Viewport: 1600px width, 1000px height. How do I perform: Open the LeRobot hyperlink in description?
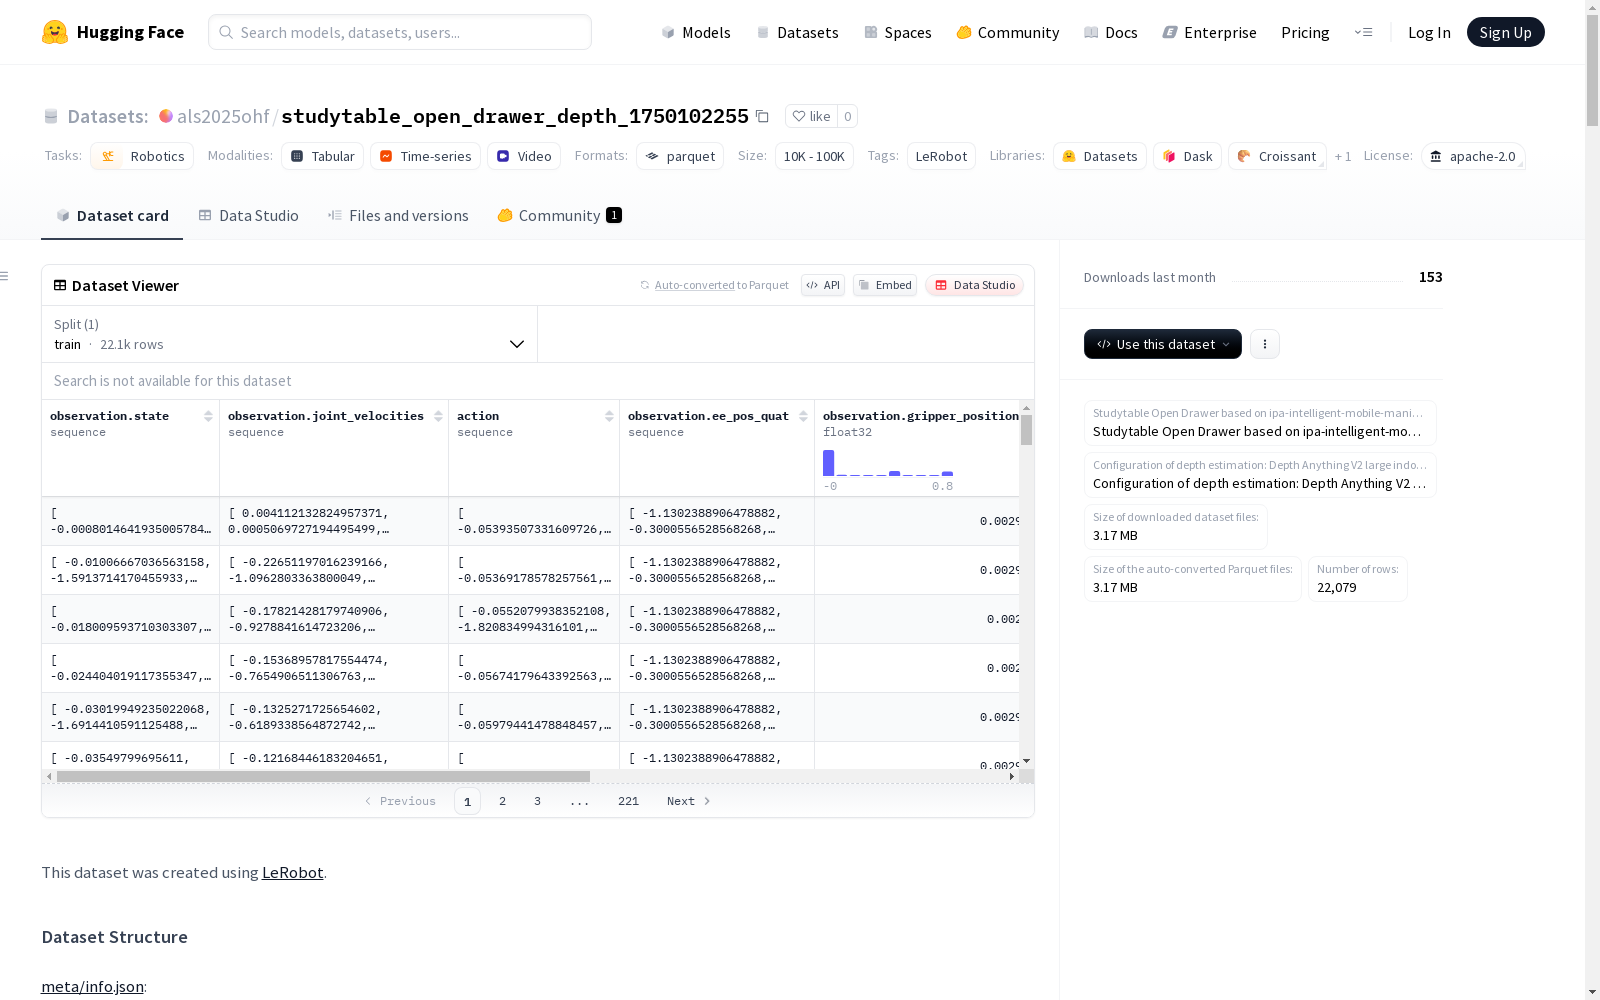(292, 872)
